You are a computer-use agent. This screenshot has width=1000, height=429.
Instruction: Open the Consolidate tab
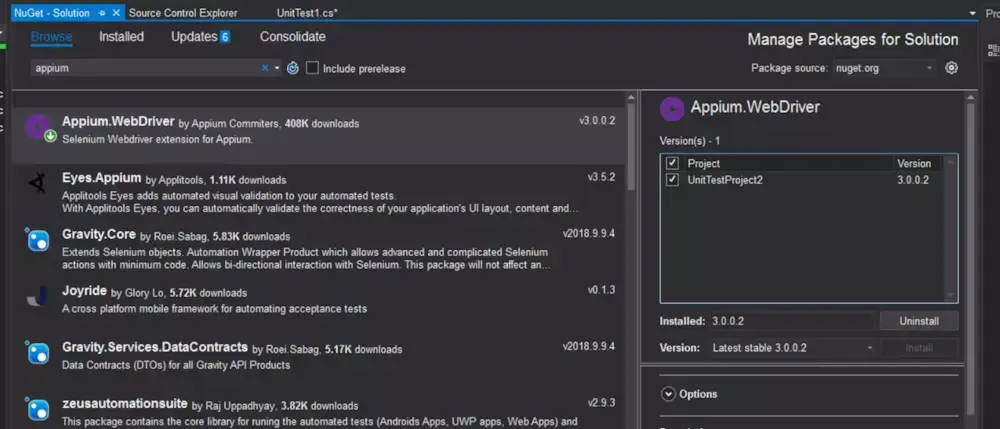click(293, 37)
